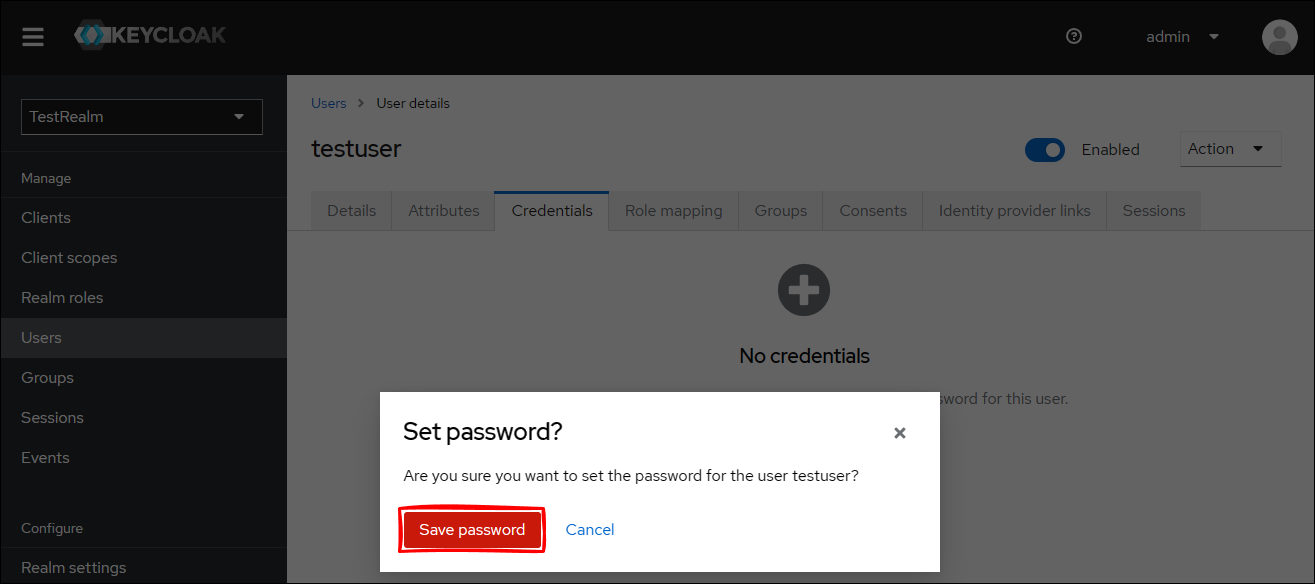Switch to the Role mapping tab

(673, 211)
